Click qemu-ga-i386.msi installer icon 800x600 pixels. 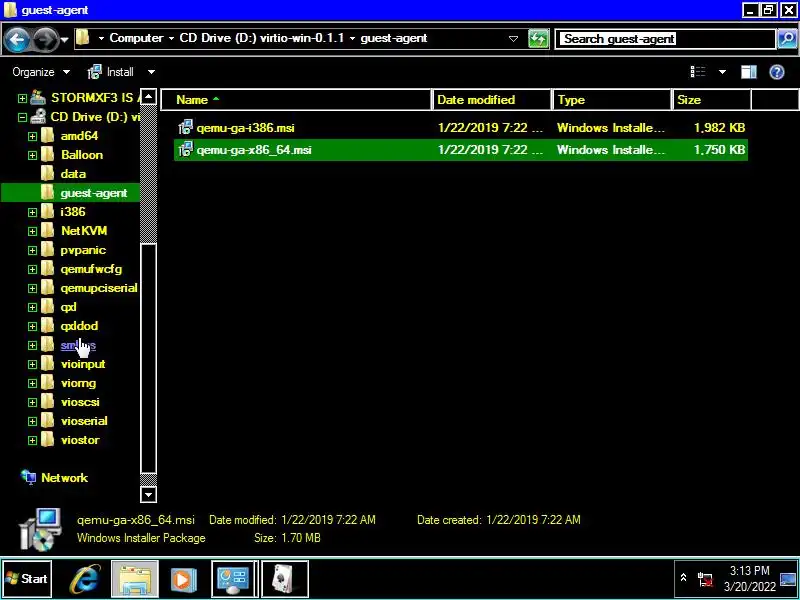click(185, 128)
